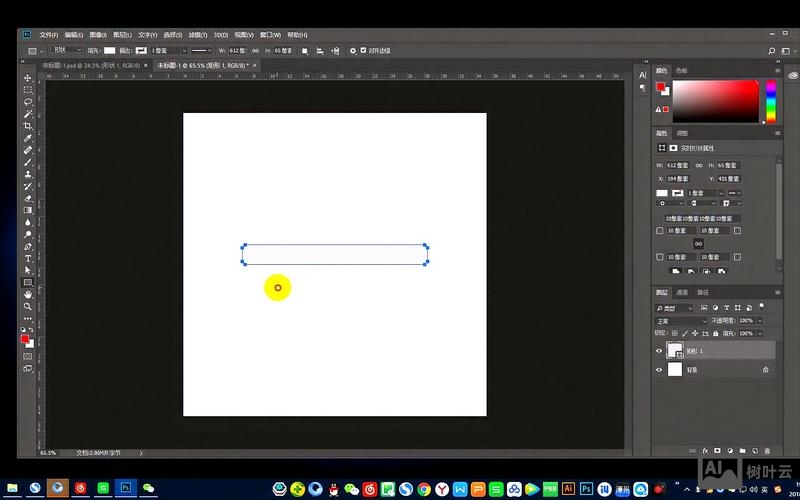Select the Eraser tool

point(28,198)
